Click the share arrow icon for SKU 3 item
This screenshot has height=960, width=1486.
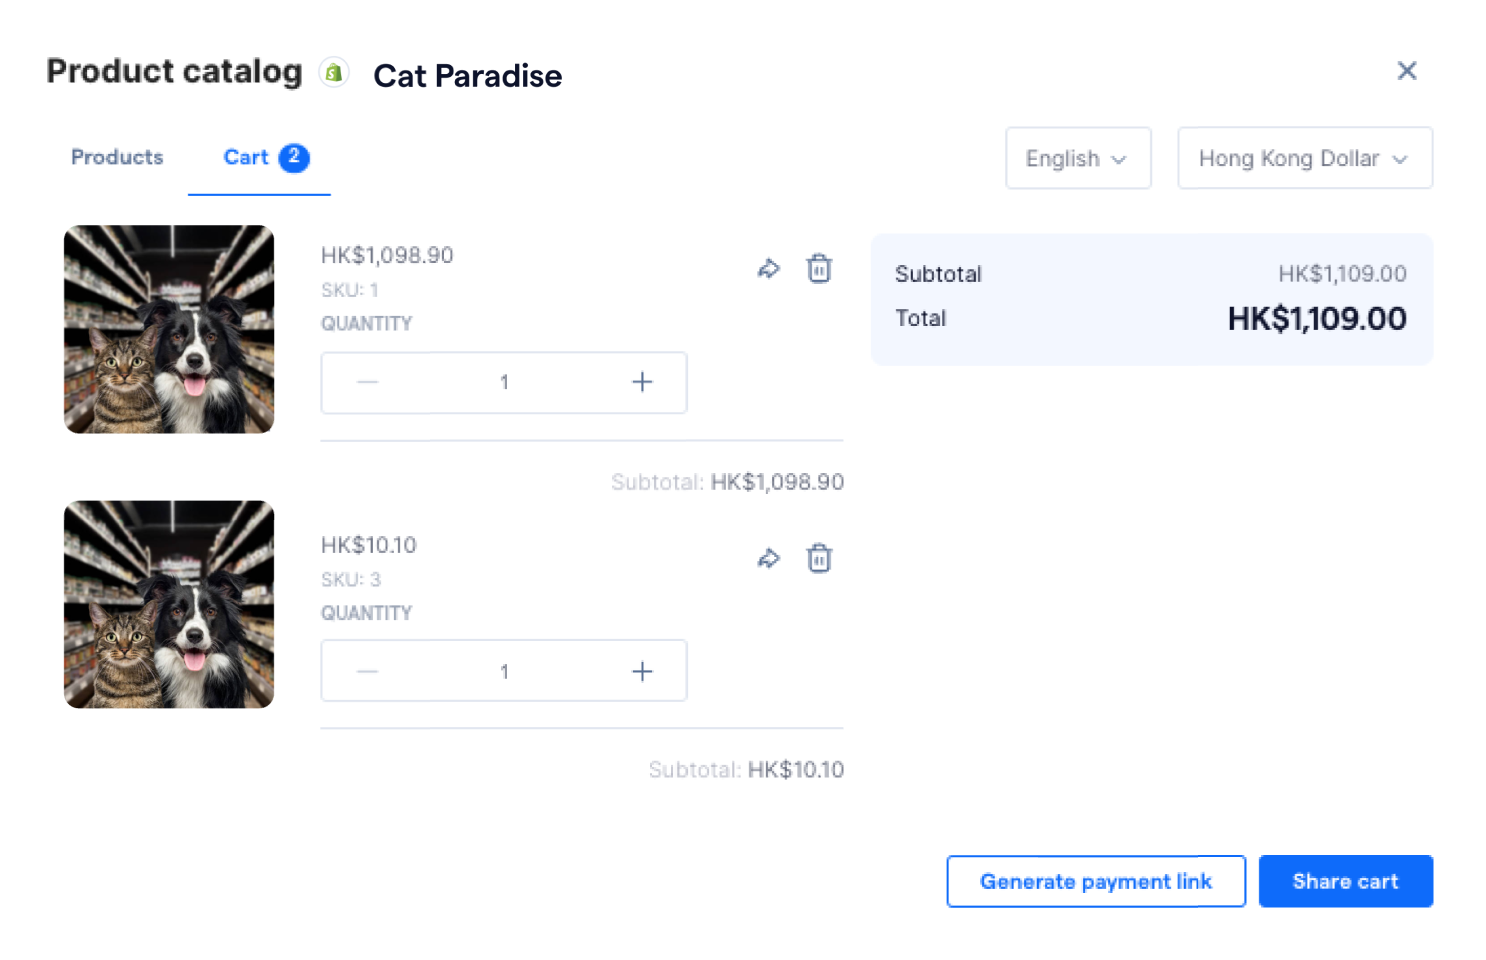click(x=768, y=559)
